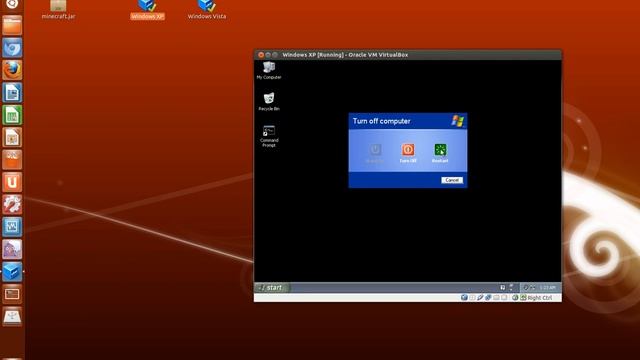
Task: Launch Chromium browser from the launcher
Action: pyautogui.click(x=12, y=48)
